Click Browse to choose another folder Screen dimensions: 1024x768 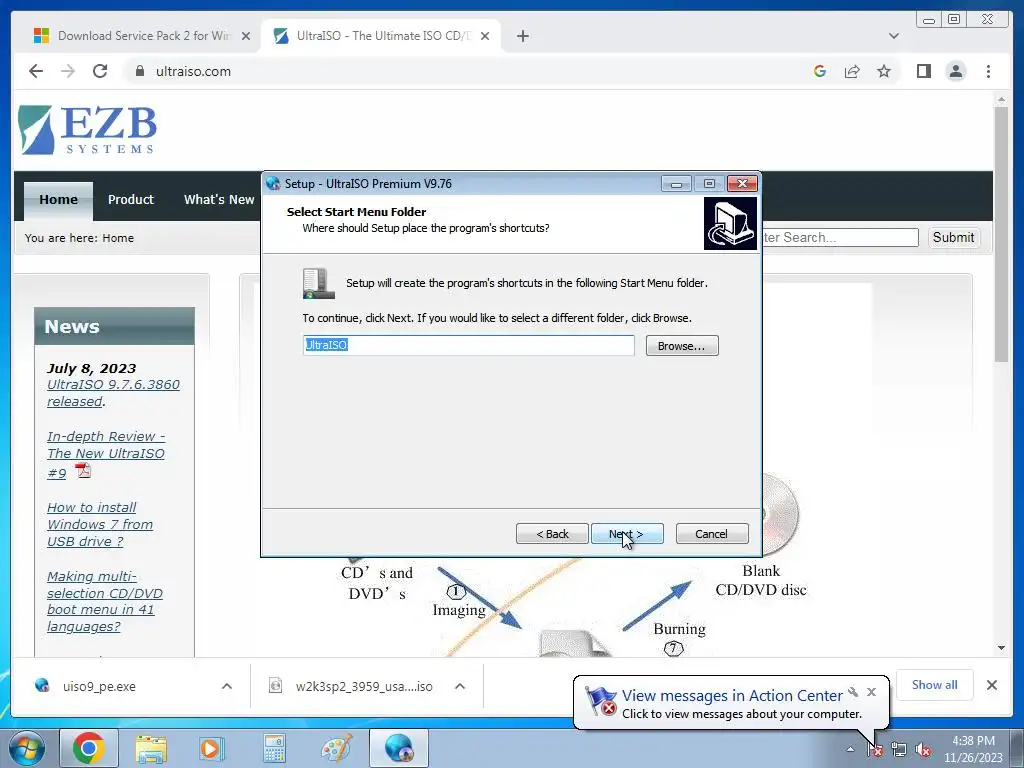pos(682,345)
